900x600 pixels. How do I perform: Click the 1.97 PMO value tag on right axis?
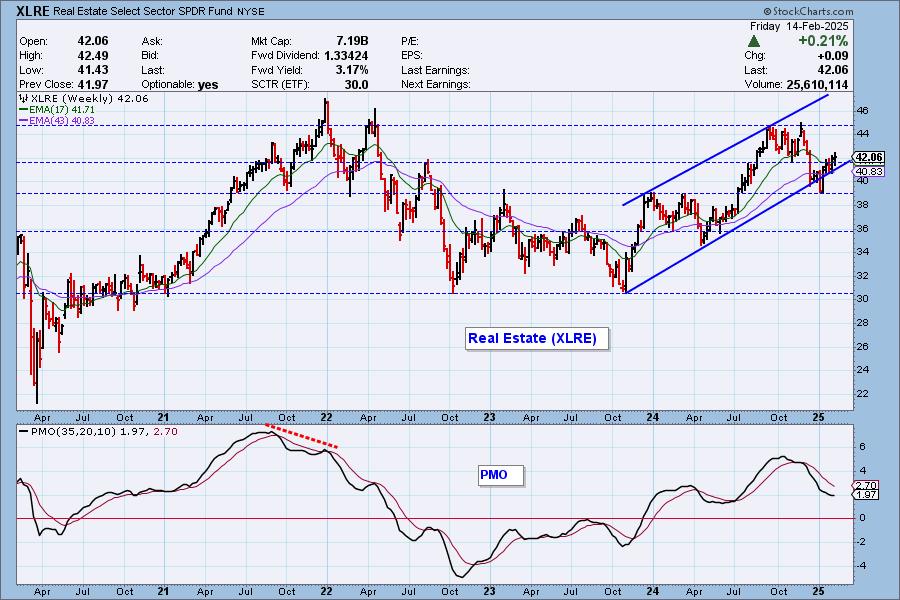click(866, 494)
